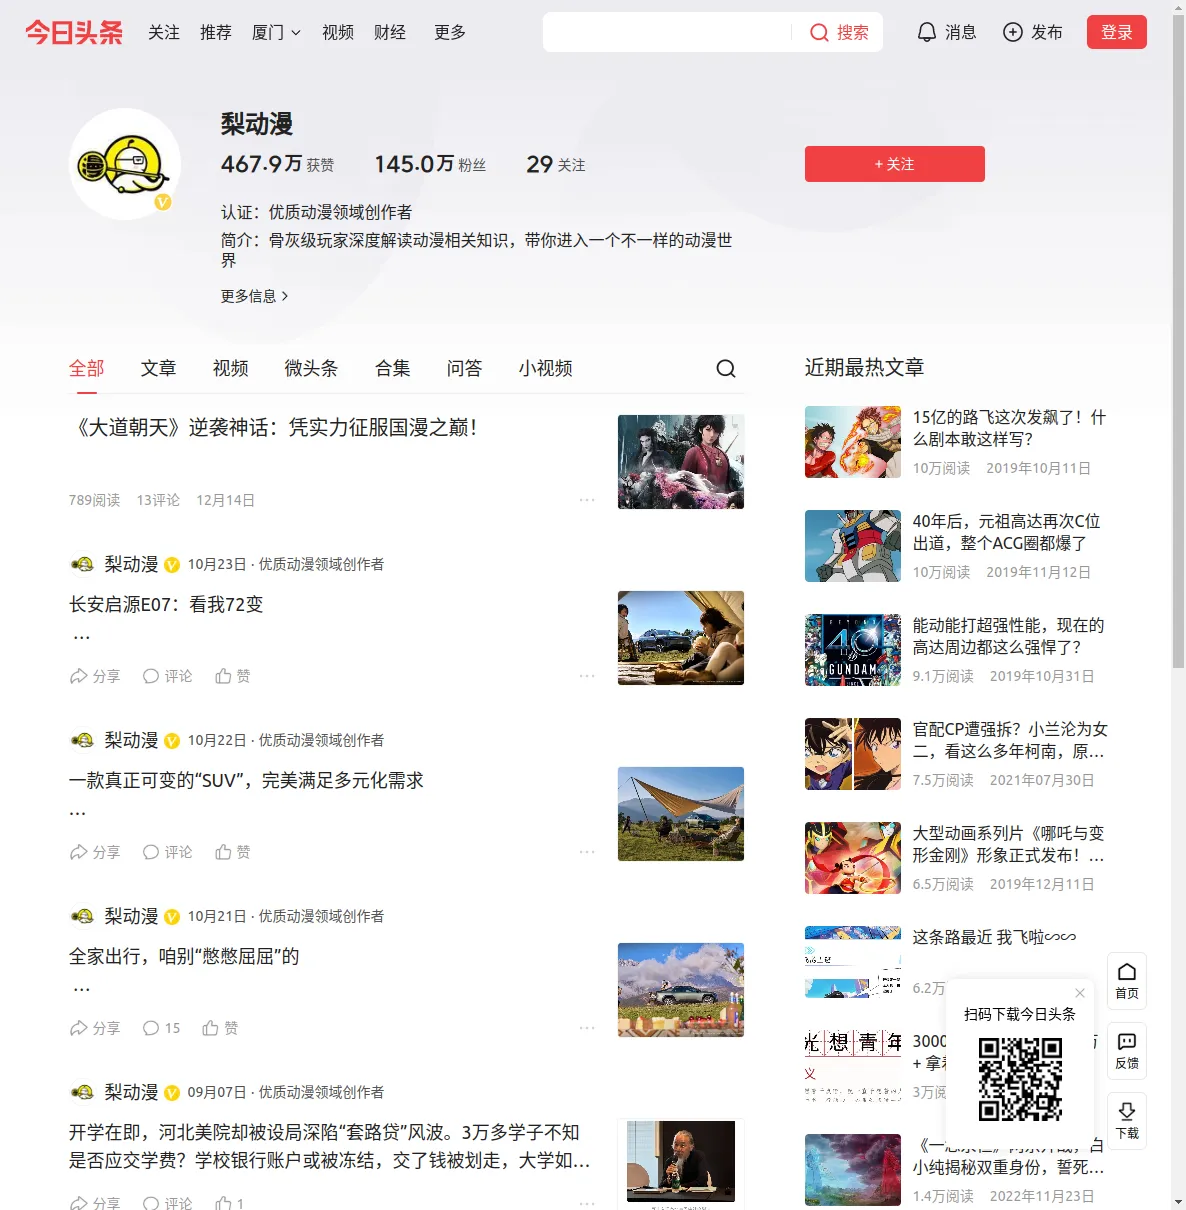Switch to the 微头条 tab
The height and width of the screenshot is (1210, 1186).
click(x=311, y=368)
